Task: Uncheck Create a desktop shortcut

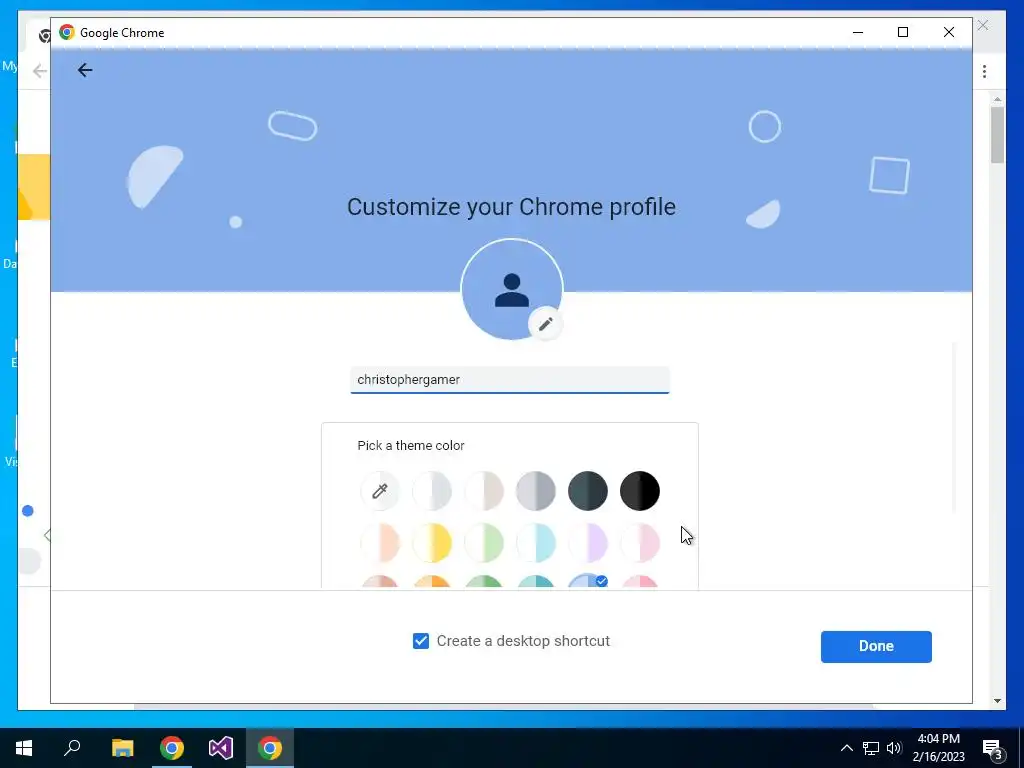Action: pyautogui.click(x=421, y=641)
